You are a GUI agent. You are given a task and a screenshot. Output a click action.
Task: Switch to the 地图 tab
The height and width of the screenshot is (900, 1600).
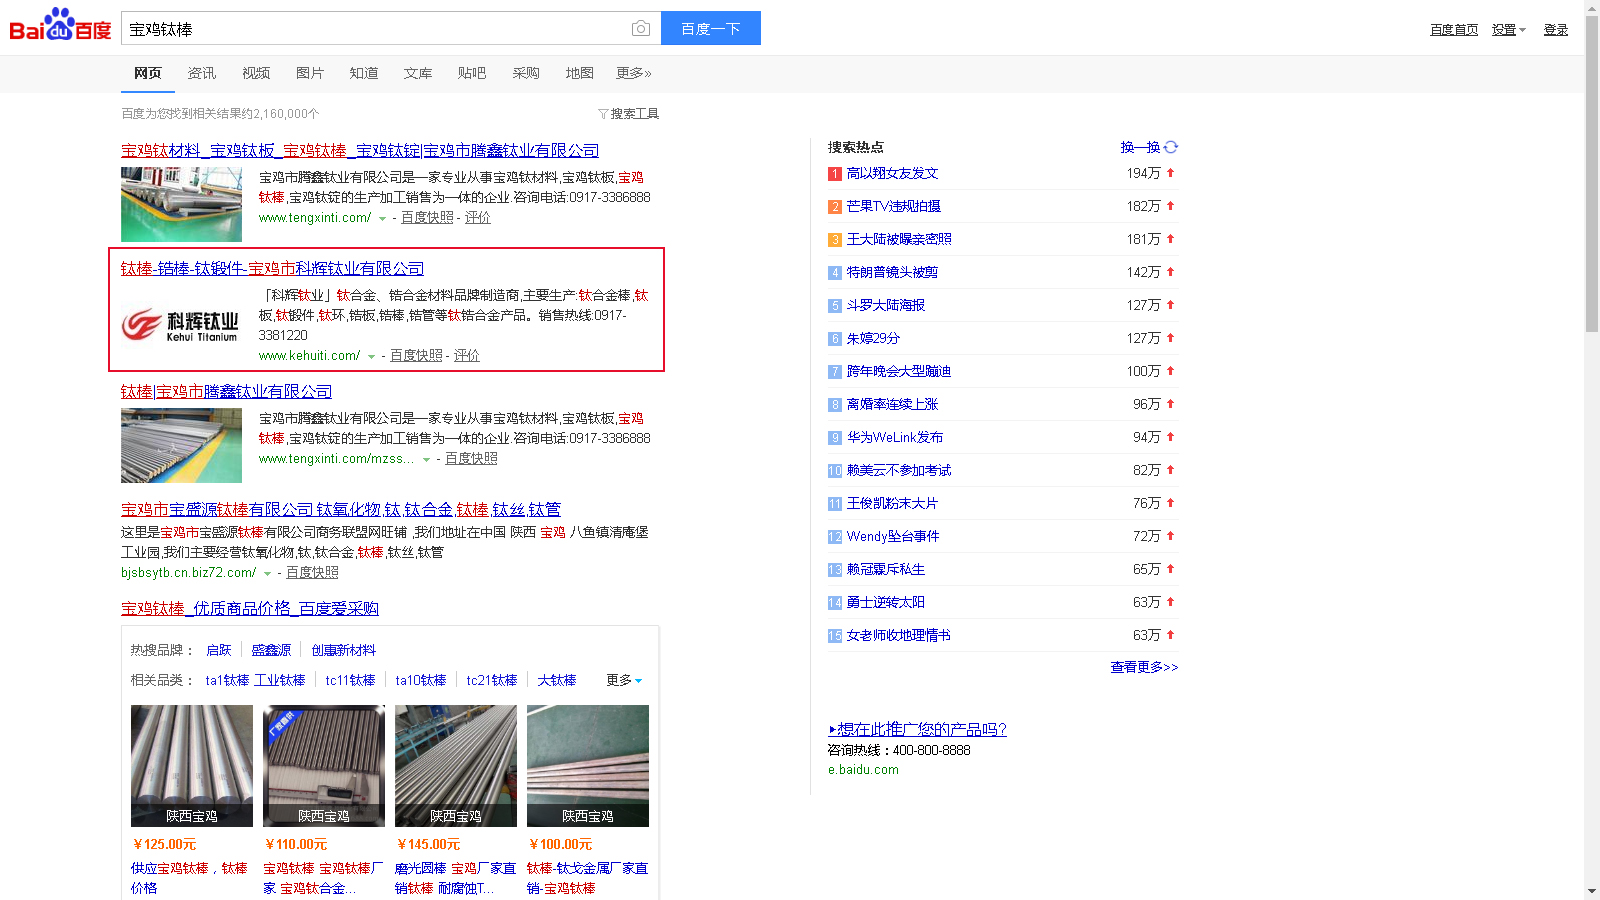(x=579, y=73)
